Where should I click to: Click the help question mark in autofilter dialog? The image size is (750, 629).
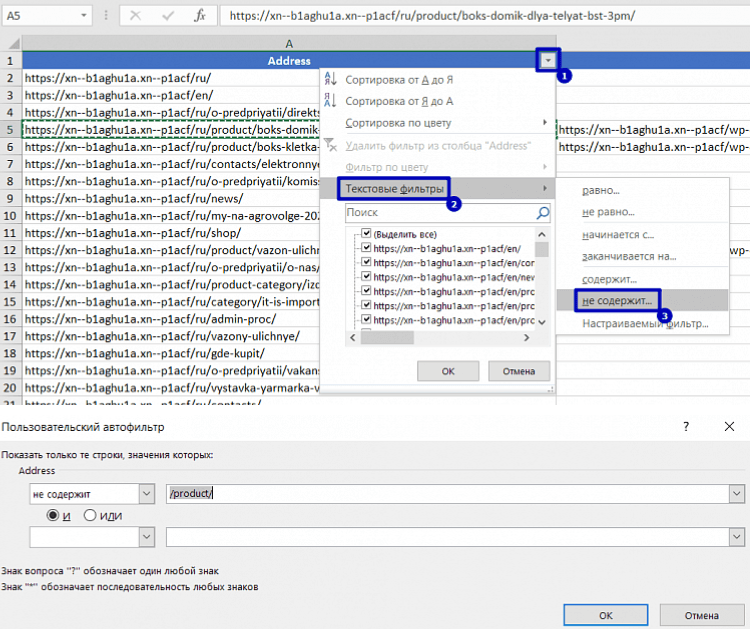[686, 426]
